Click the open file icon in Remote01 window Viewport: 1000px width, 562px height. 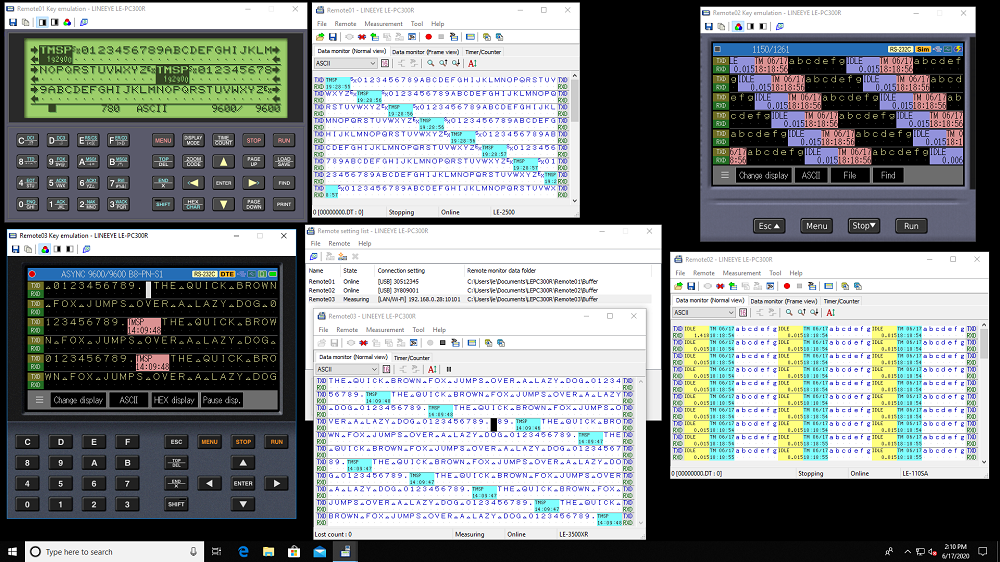[x=320, y=37]
